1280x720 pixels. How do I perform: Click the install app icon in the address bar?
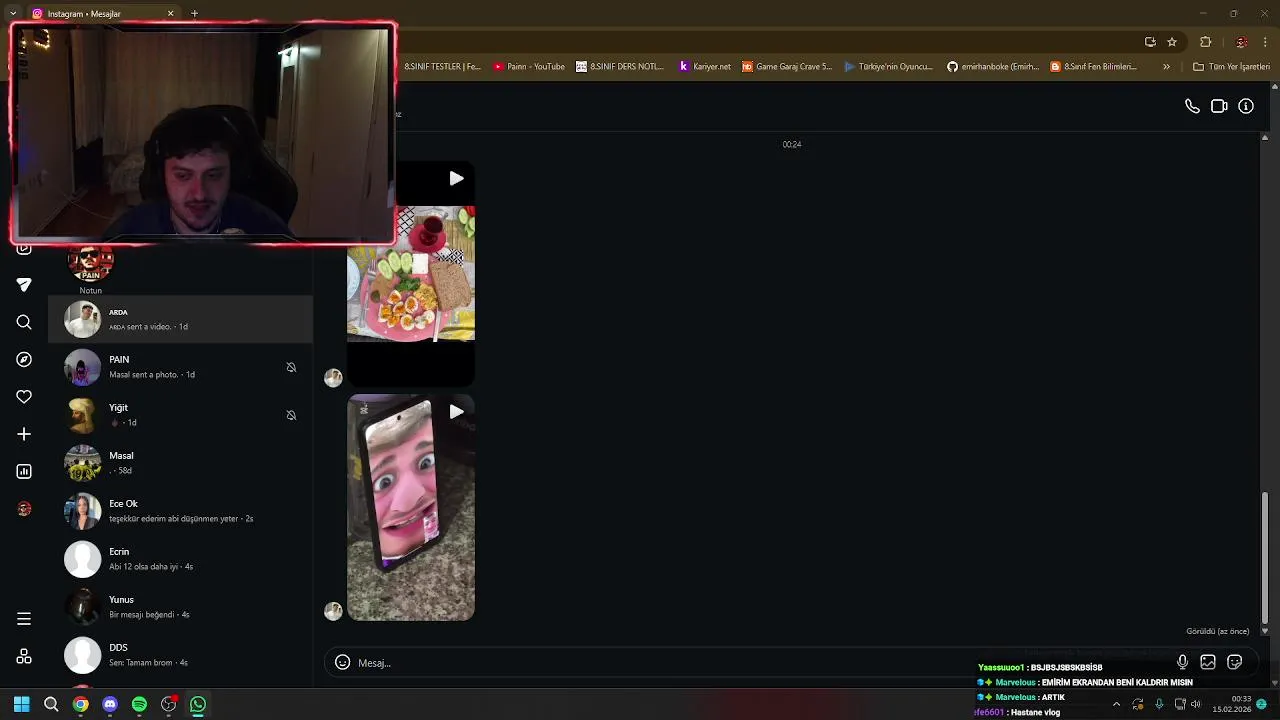click(1150, 42)
